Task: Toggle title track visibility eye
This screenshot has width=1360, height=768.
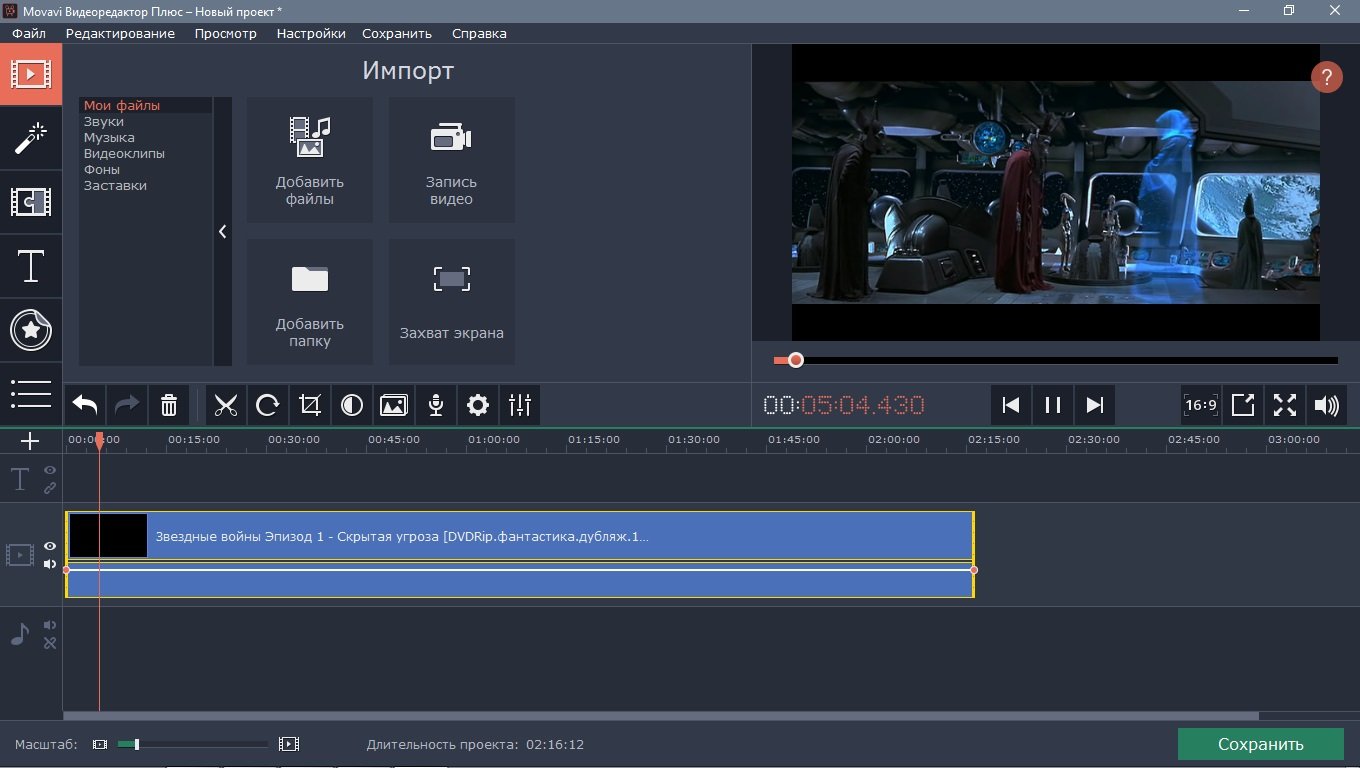Action: click(50, 470)
